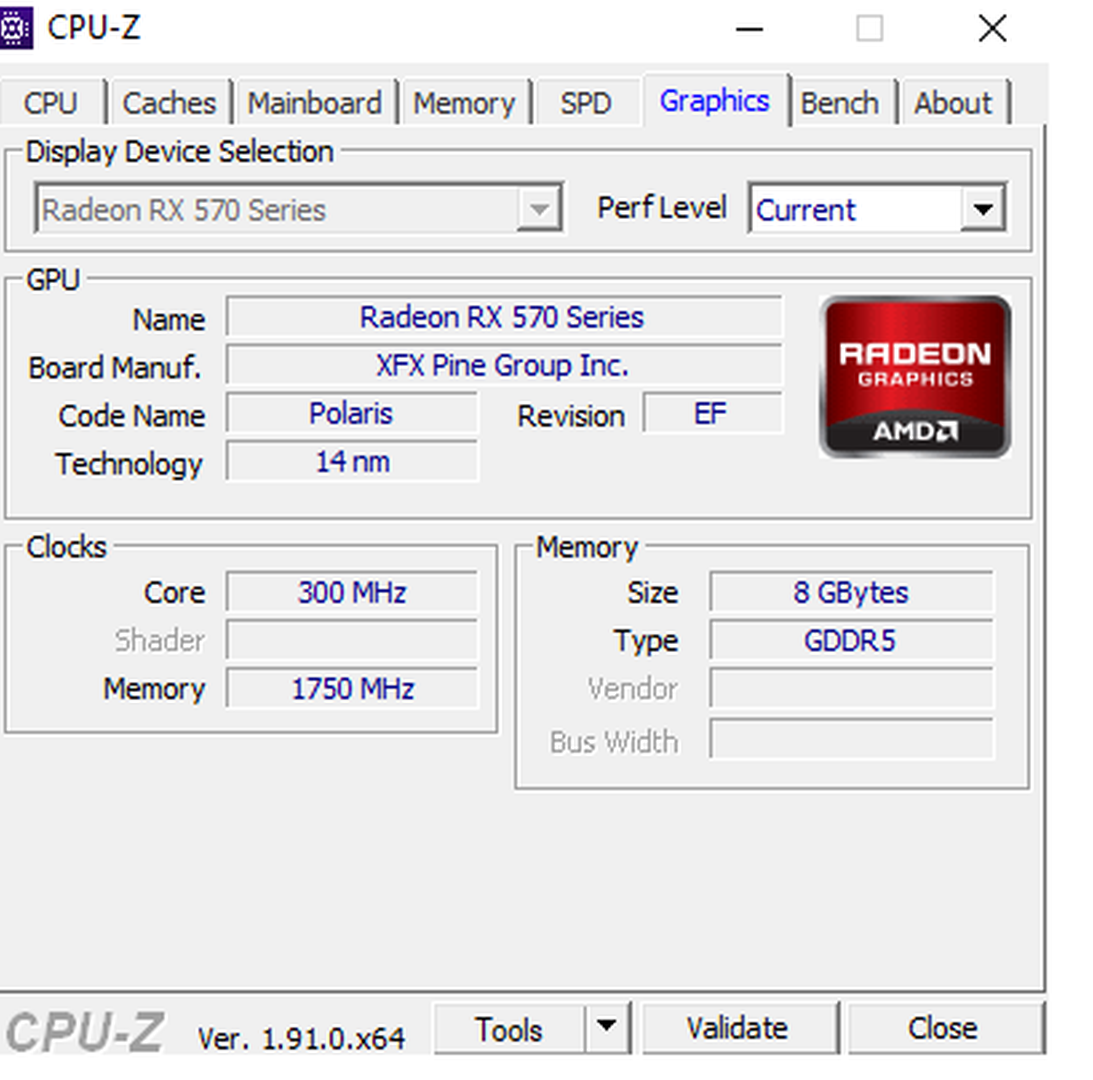
Task: Select the Memory tab
Action: [x=464, y=103]
